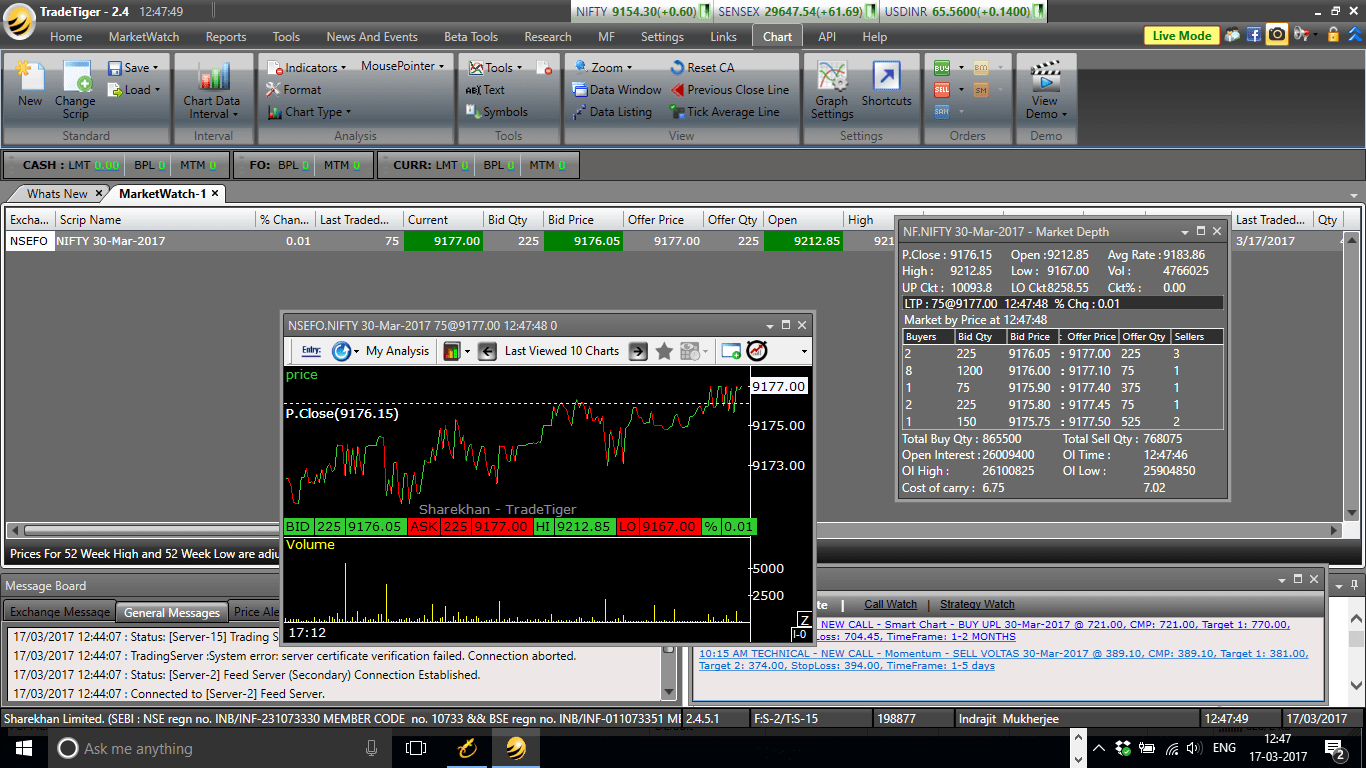The height and width of the screenshot is (768, 1366).
Task: Open the Change Scrip tool
Action: [x=75, y=90]
